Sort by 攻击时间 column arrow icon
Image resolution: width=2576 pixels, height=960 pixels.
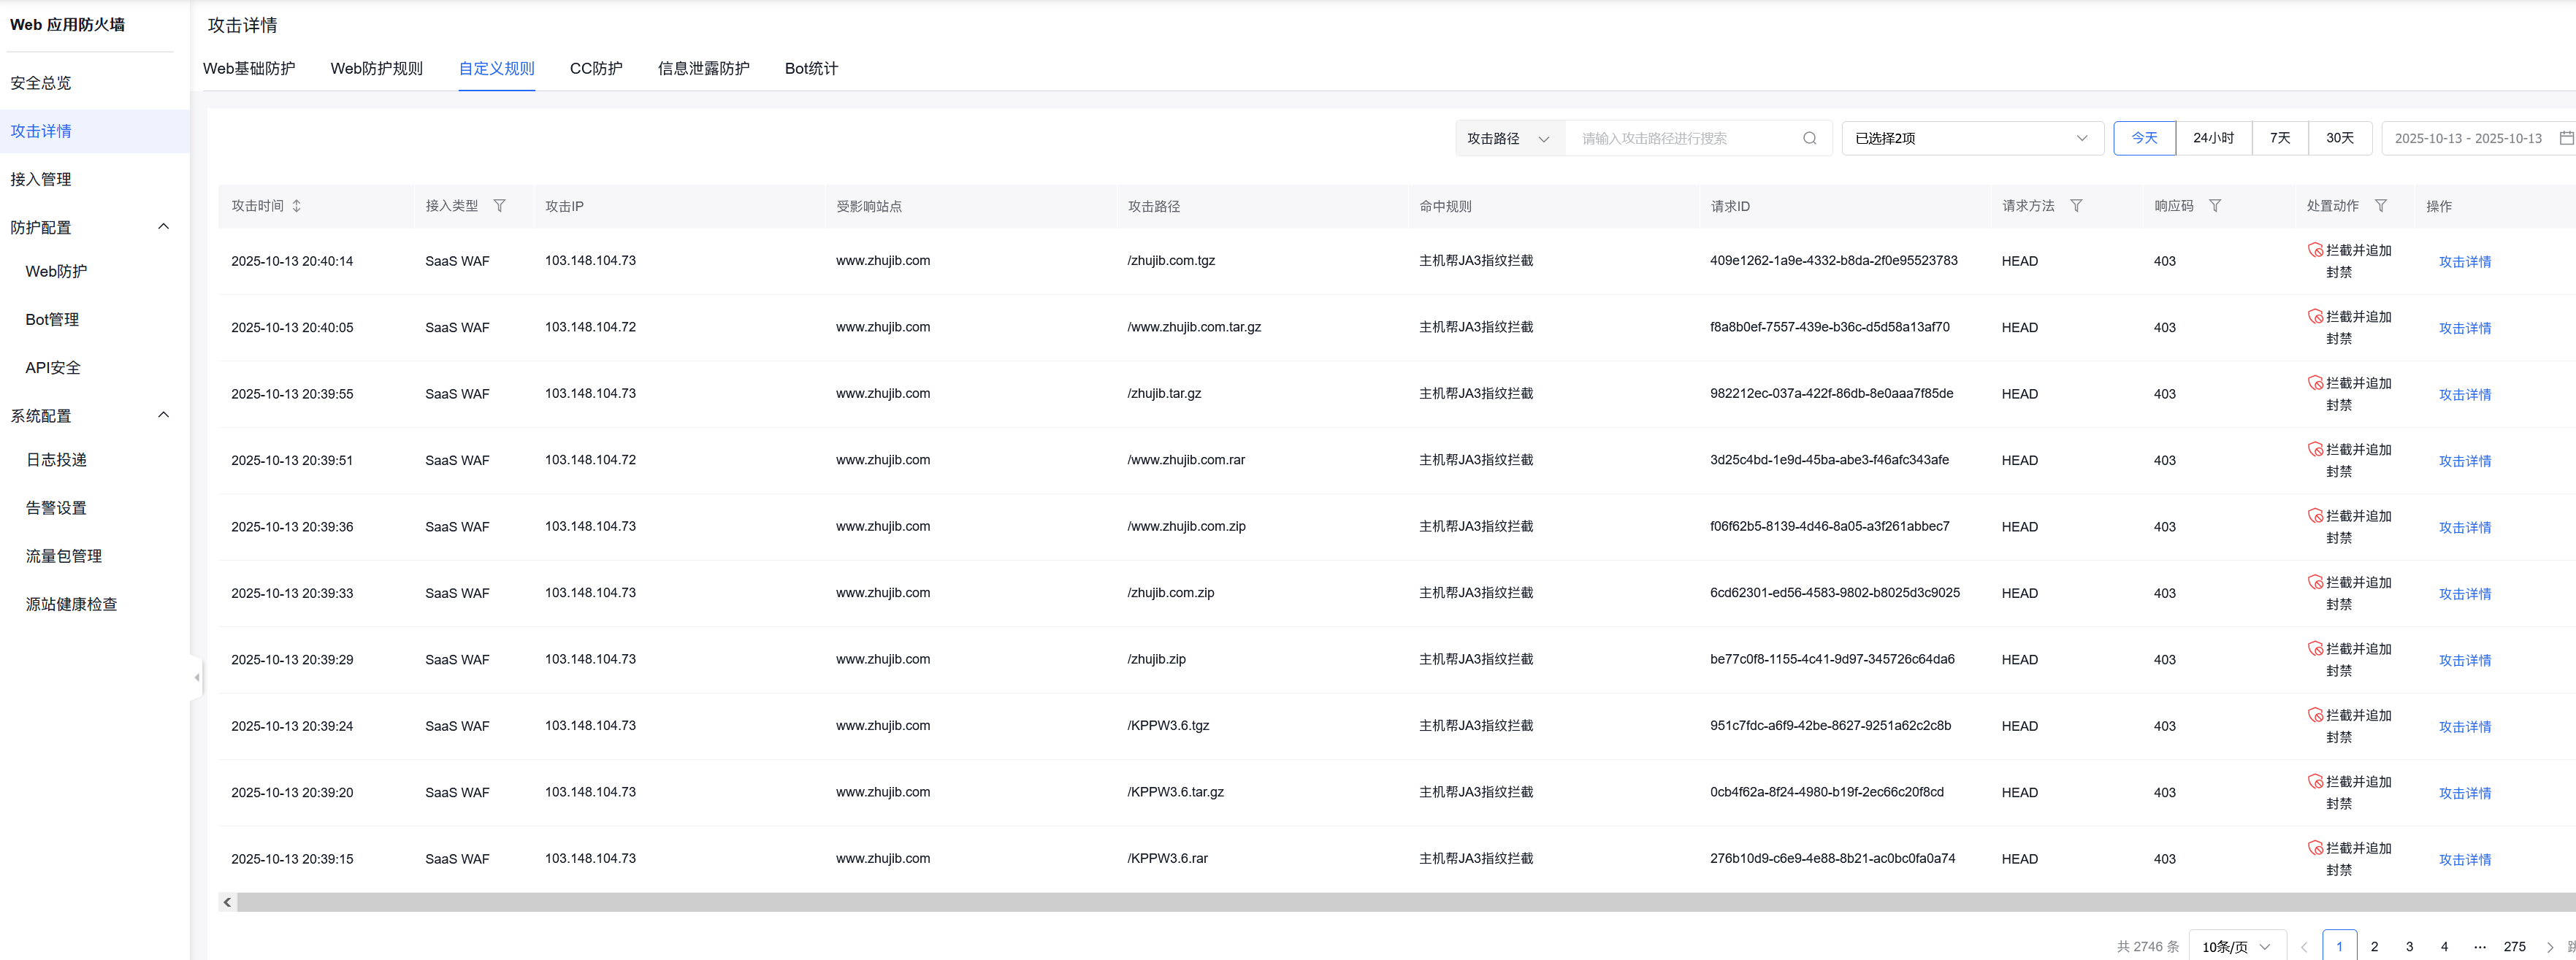(x=297, y=206)
